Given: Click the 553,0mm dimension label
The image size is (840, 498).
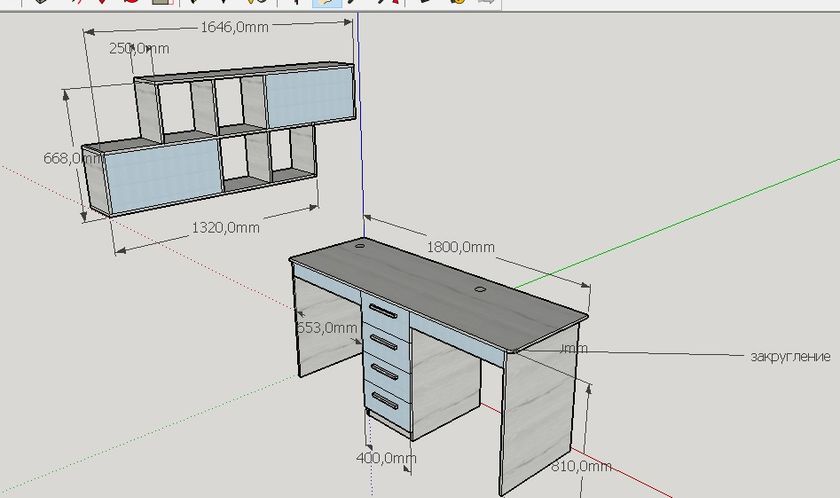Looking at the screenshot, I should [327, 327].
